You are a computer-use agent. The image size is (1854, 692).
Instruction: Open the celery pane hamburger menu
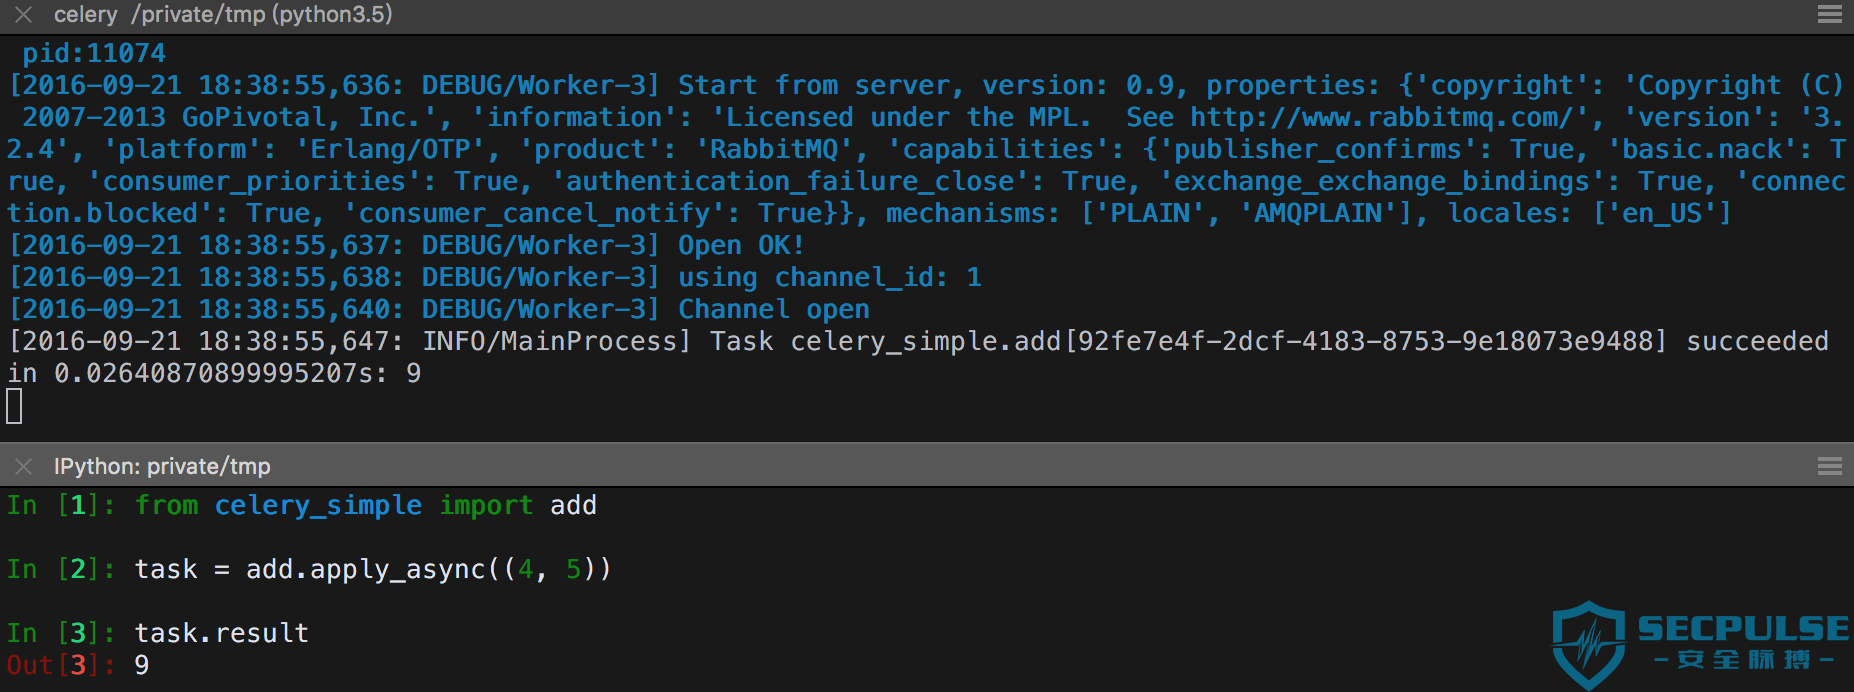[1830, 15]
